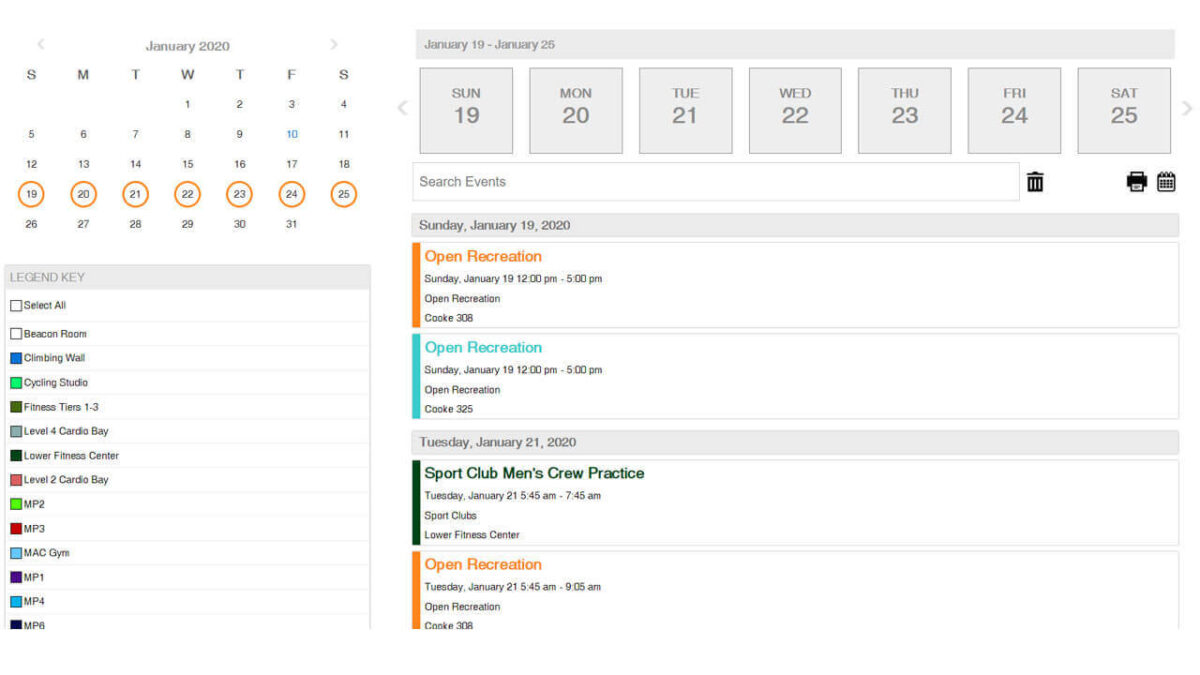This screenshot has height=675, width=1200.
Task: Click the trash icon to clear events
Action: [x=1036, y=181]
